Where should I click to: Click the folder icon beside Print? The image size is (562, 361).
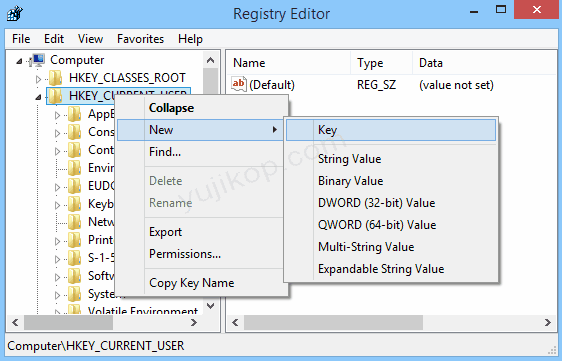pyautogui.click(x=75, y=240)
